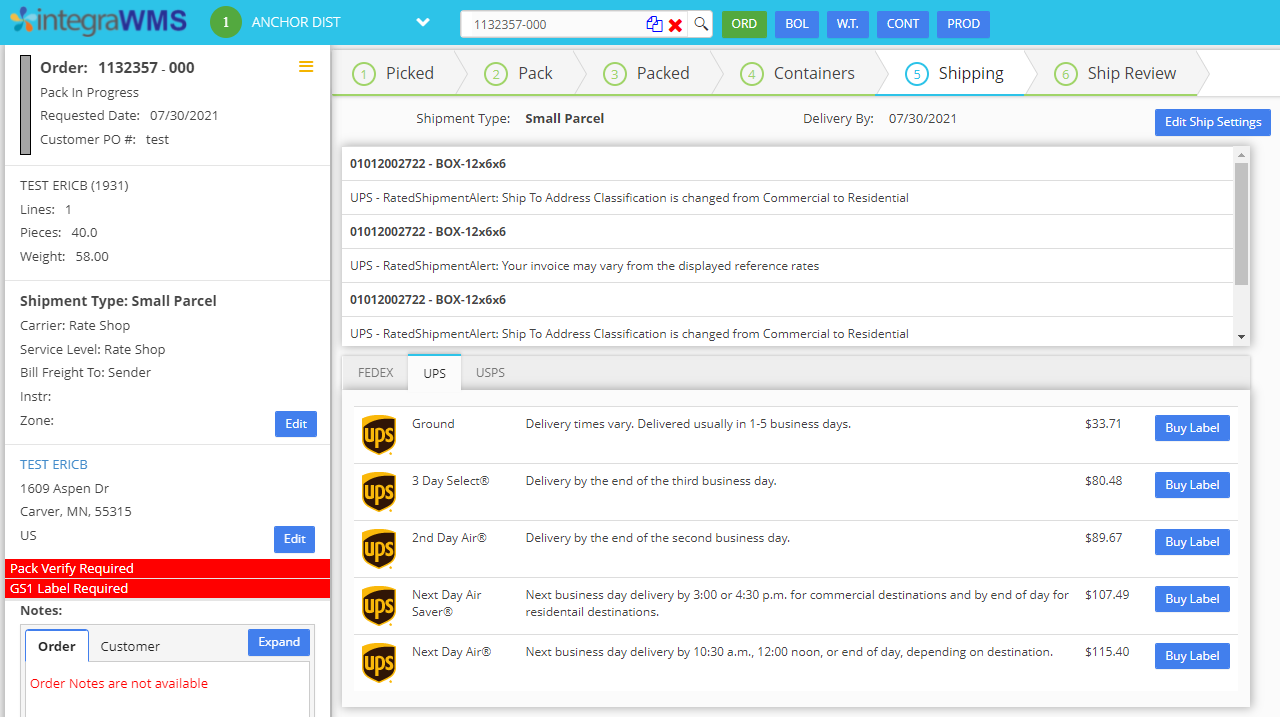
Task: Click the PROD button
Action: (x=963, y=24)
